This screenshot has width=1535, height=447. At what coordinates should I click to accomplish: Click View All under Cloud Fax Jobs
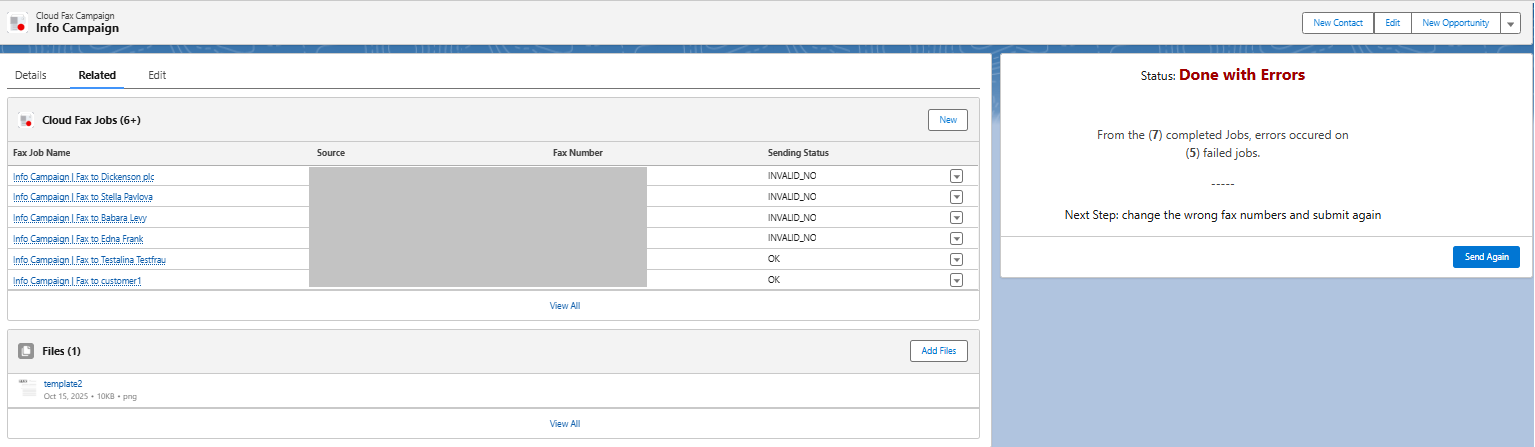[x=564, y=306]
